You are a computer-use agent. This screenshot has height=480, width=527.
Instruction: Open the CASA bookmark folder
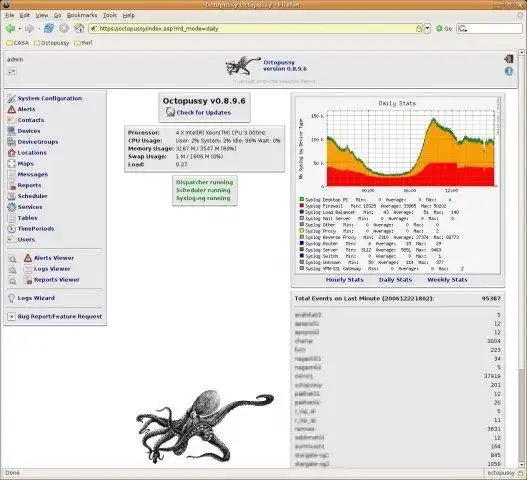[18, 43]
